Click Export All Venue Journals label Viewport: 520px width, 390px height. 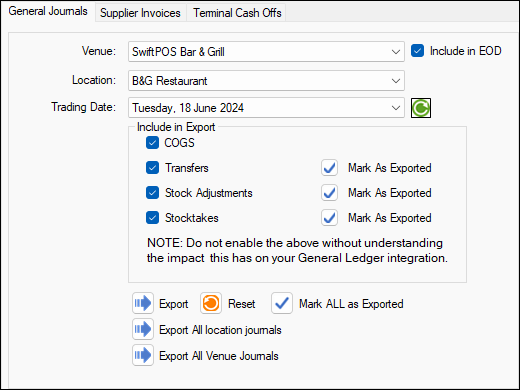click(x=219, y=356)
